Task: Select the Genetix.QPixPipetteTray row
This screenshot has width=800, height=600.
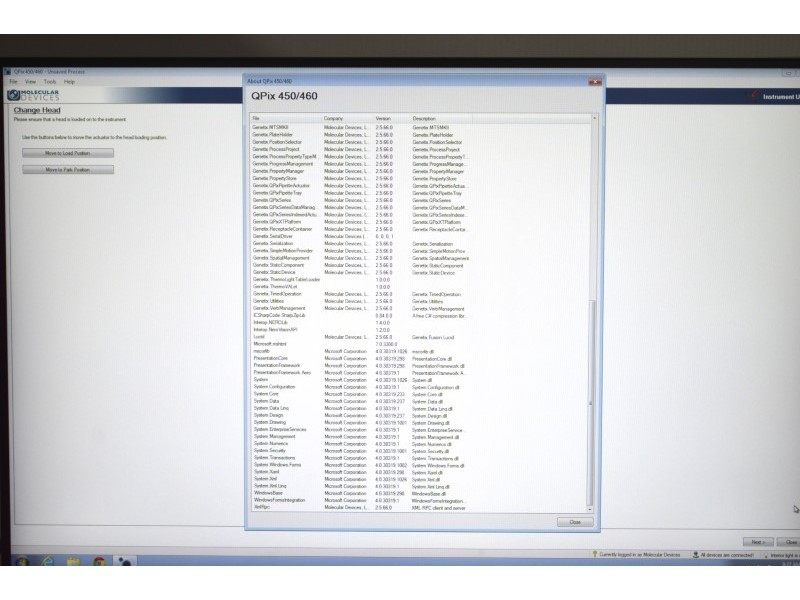Action: [x=360, y=193]
